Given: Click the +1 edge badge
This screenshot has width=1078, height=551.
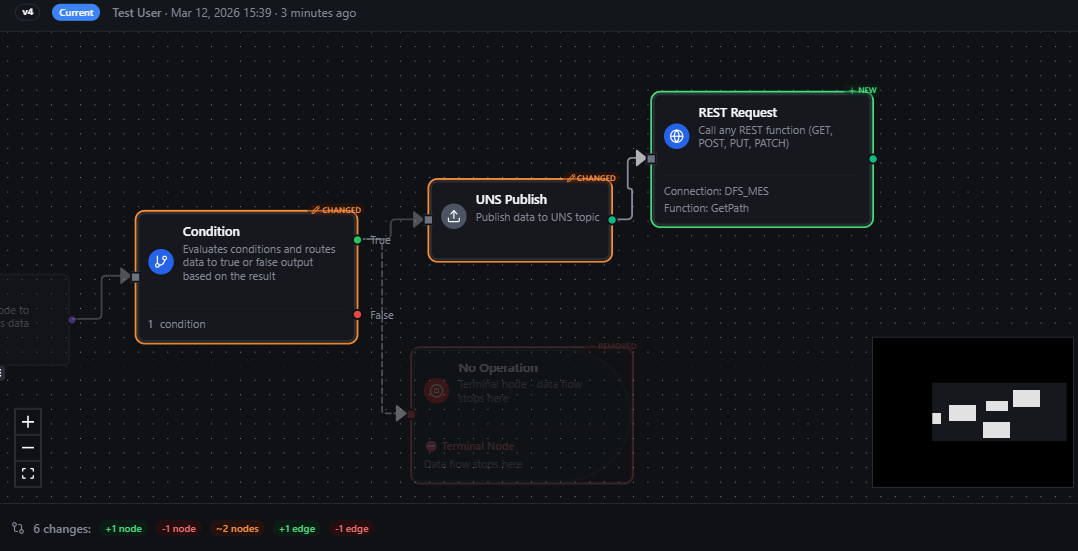Looking at the screenshot, I should point(297,529).
